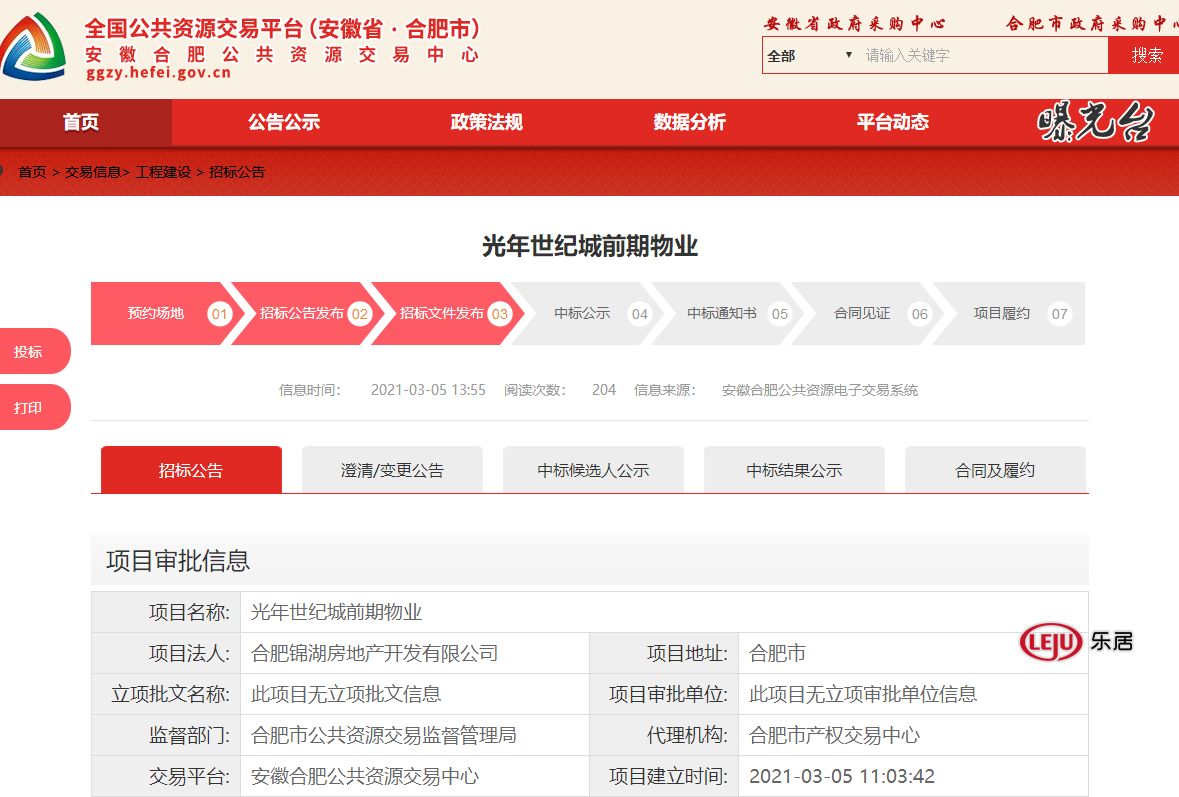
Task: Select step 03 招标文件发布
Action: pyautogui.click(x=449, y=314)
